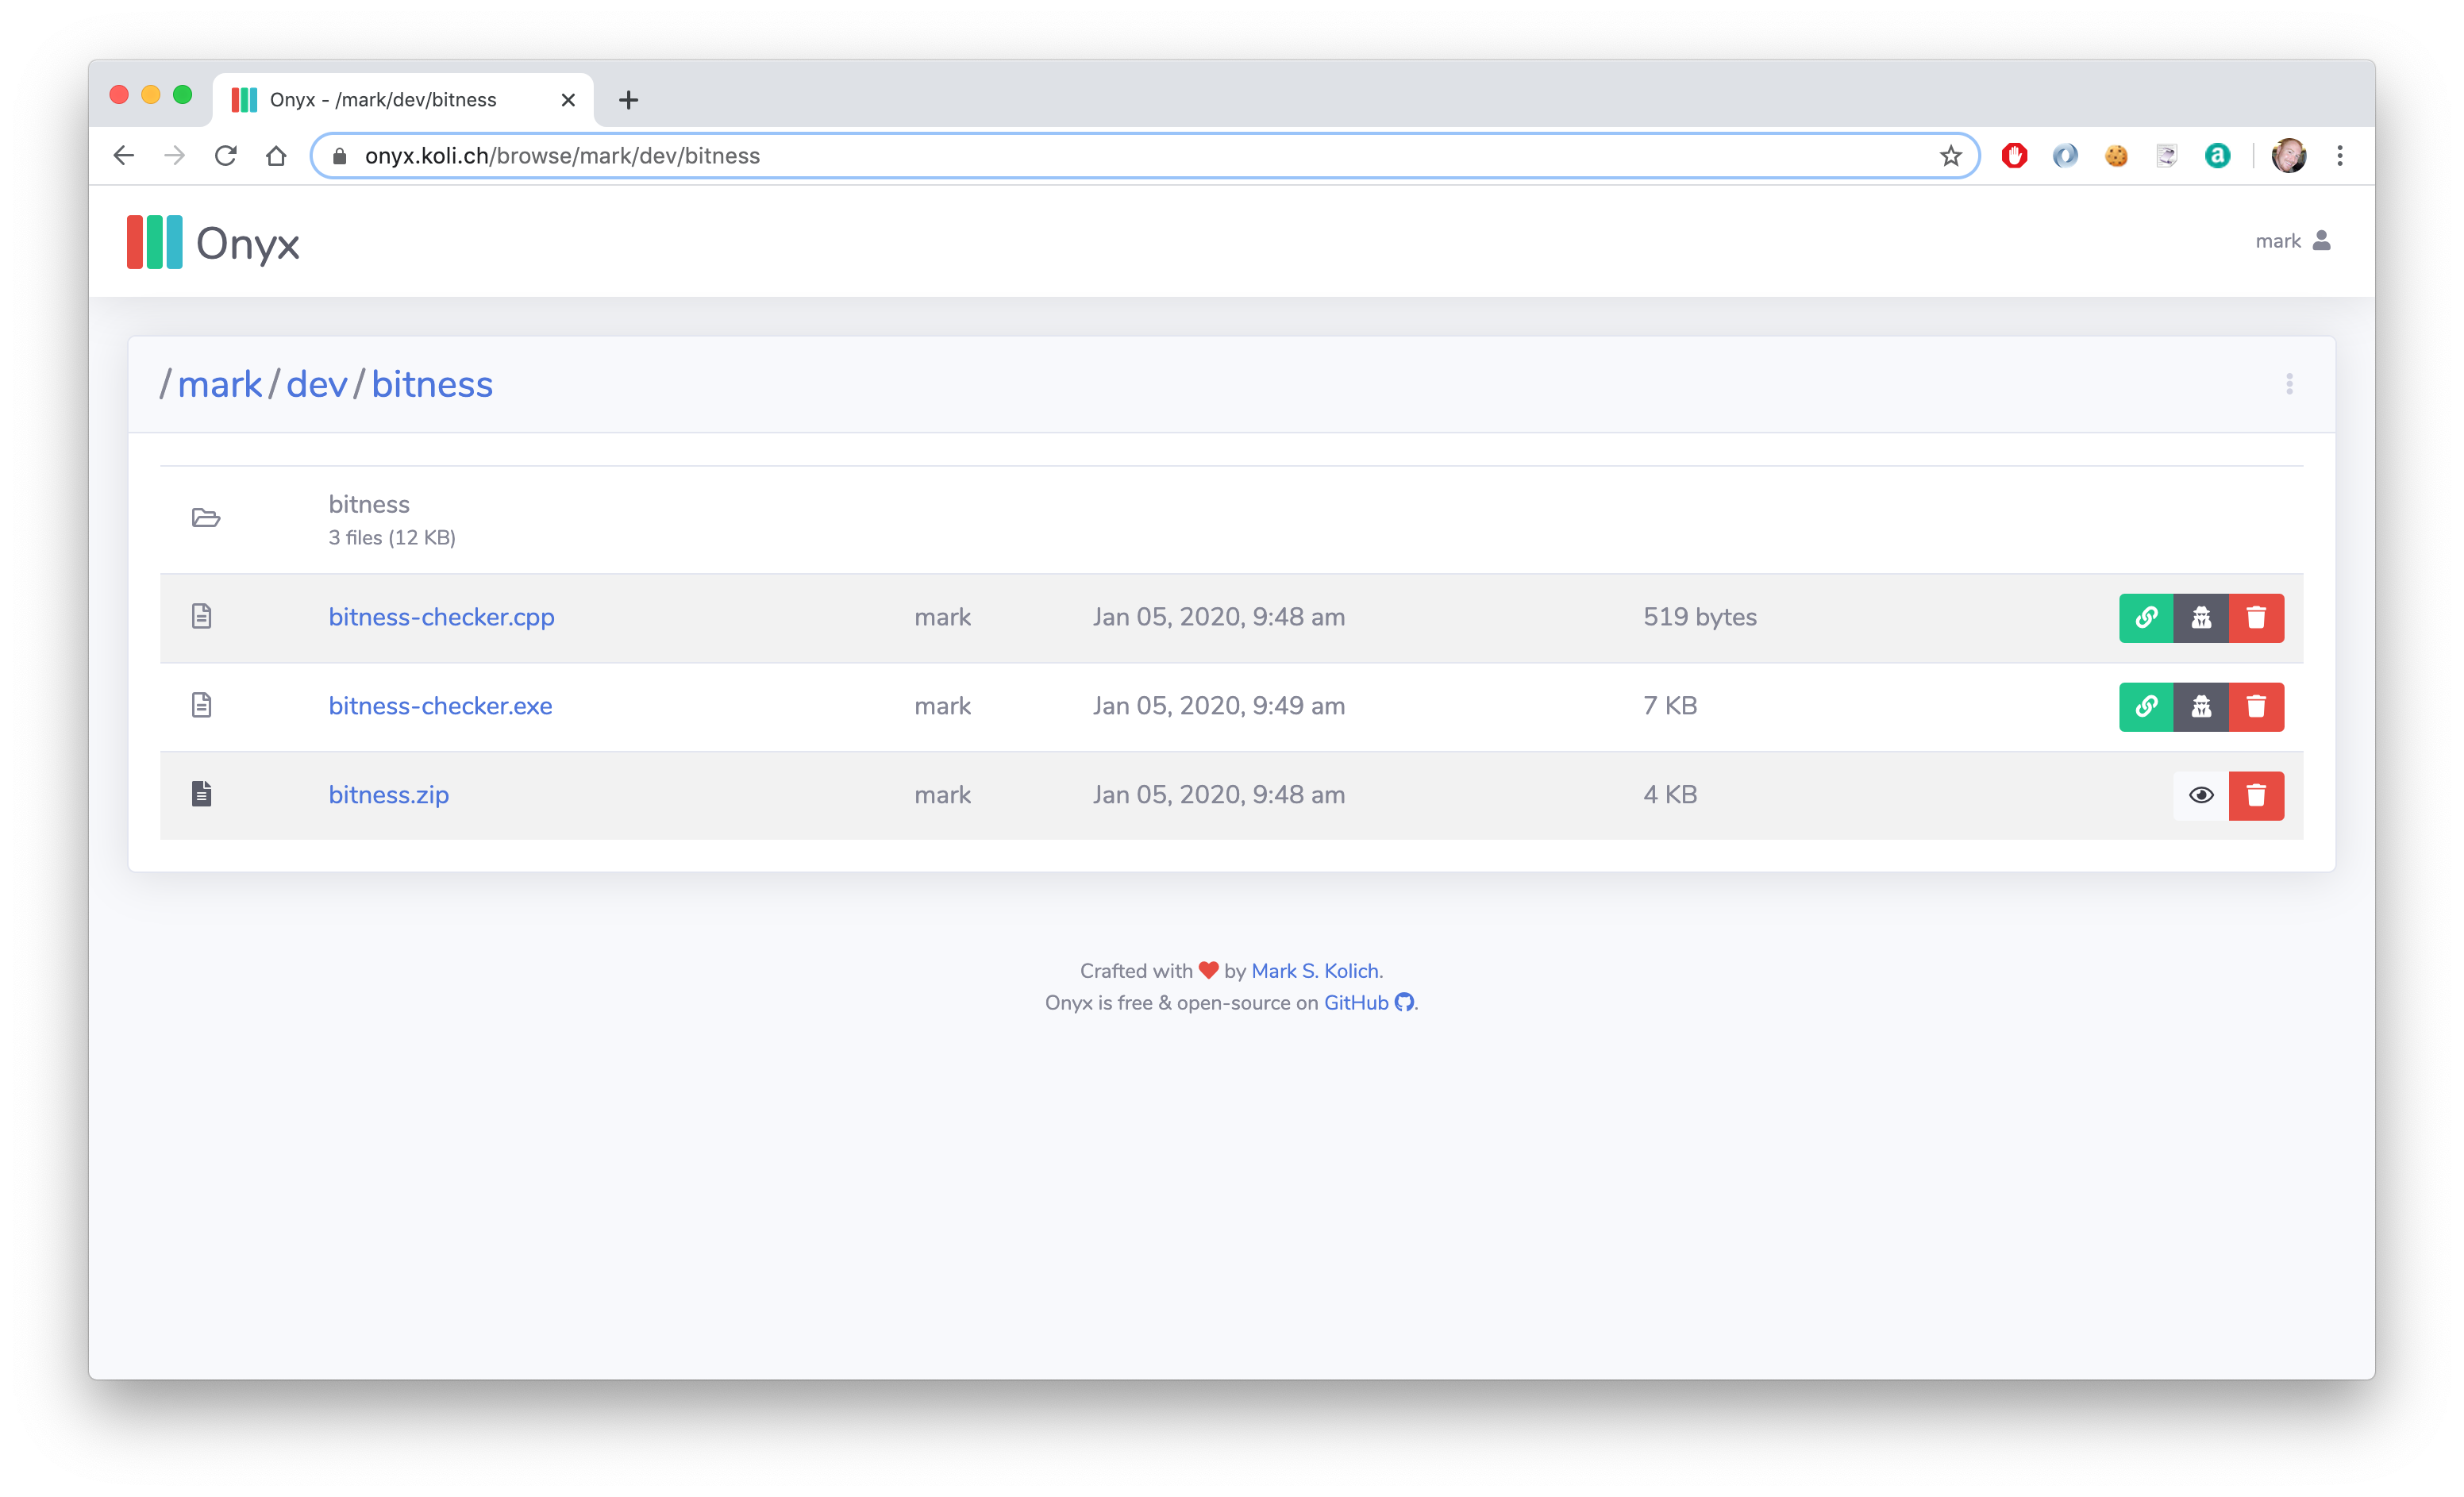Open the mark user account menu
The height and width of the screenshot is (1497, 2464).
tap(2292, 241)
